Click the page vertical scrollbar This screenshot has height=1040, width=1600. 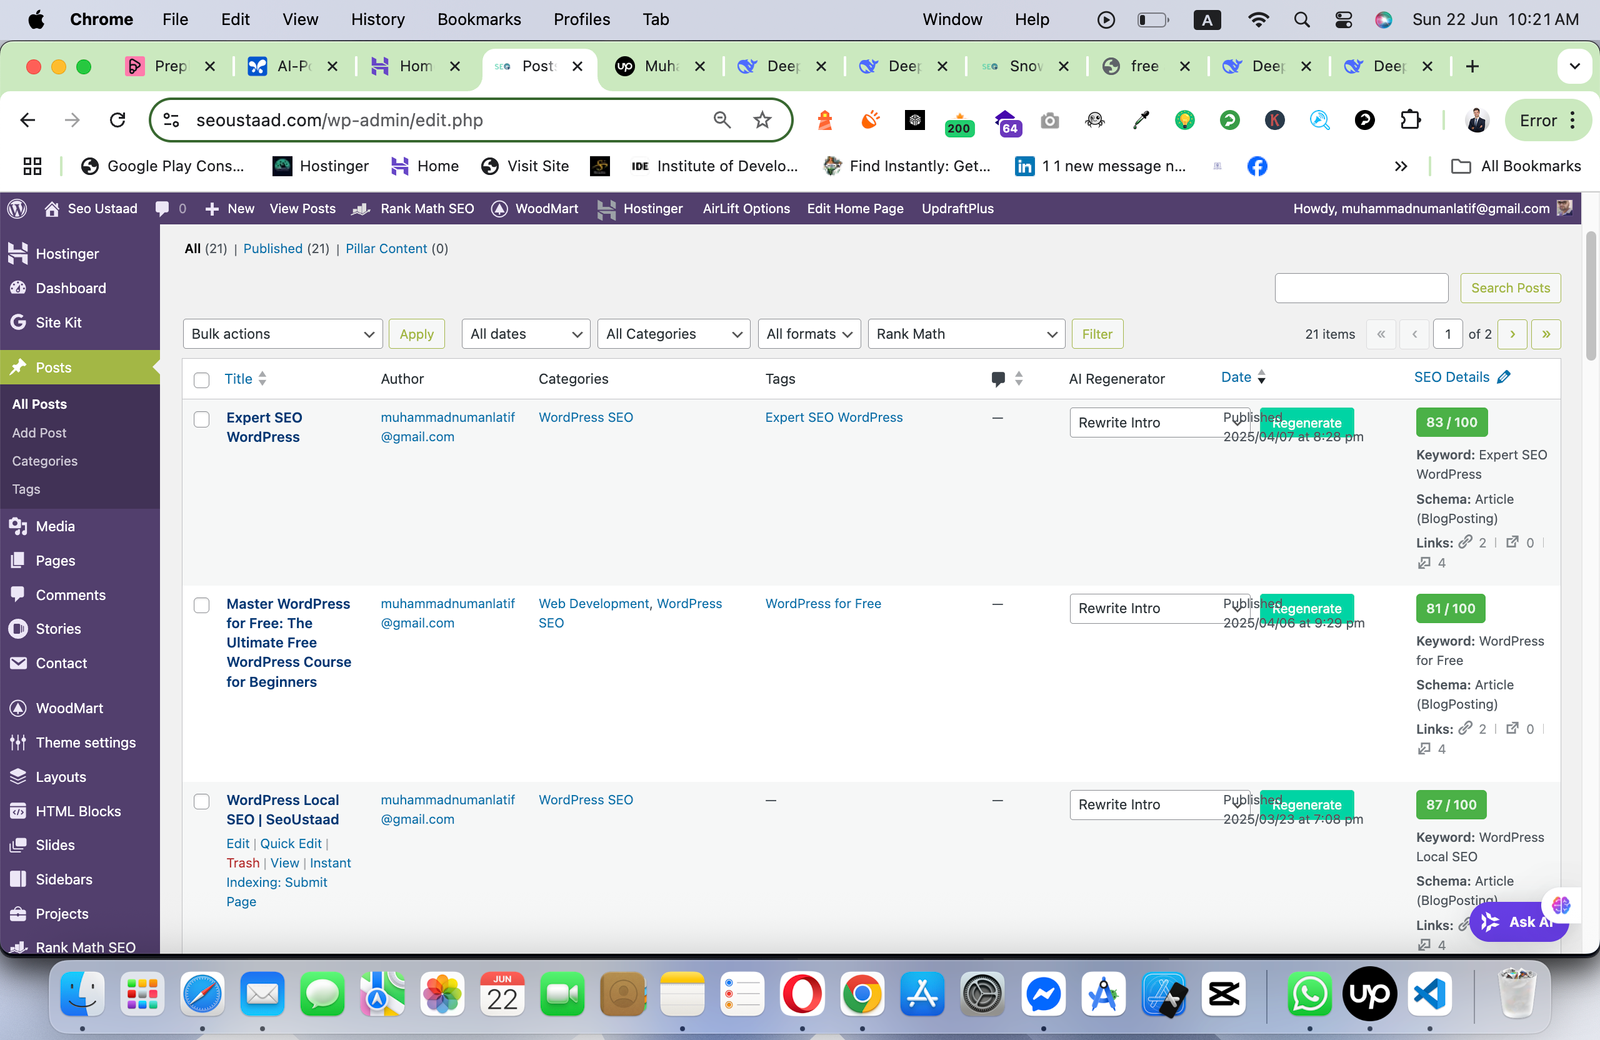point(1591,295)
